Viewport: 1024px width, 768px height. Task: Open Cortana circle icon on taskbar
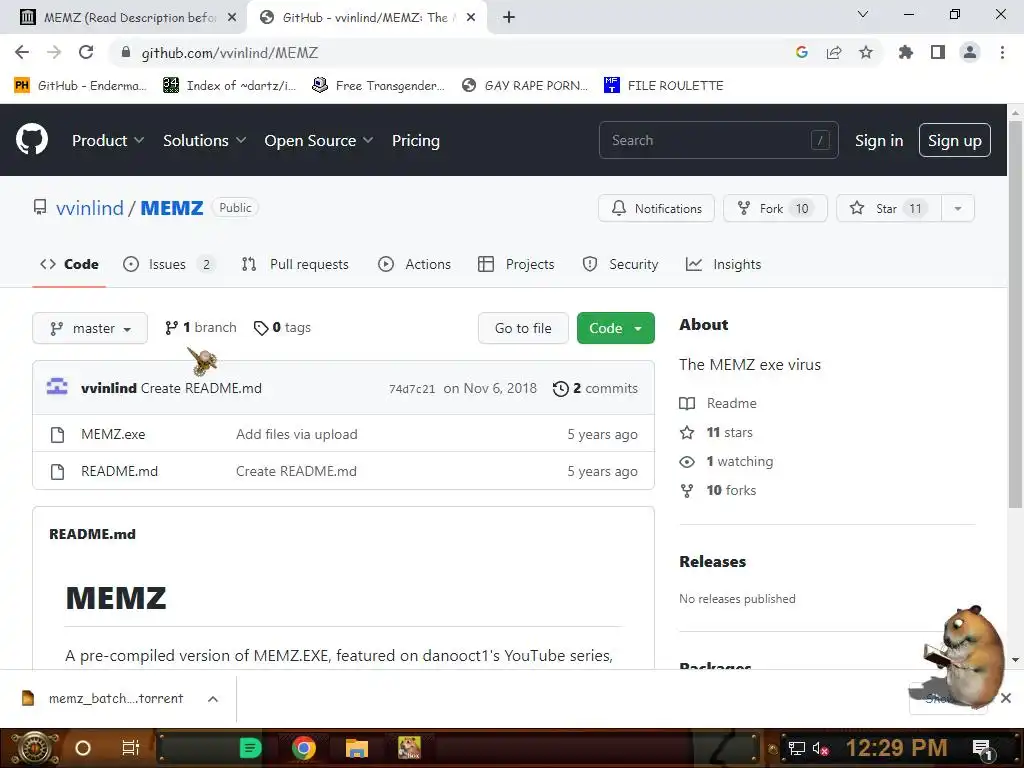83,748
